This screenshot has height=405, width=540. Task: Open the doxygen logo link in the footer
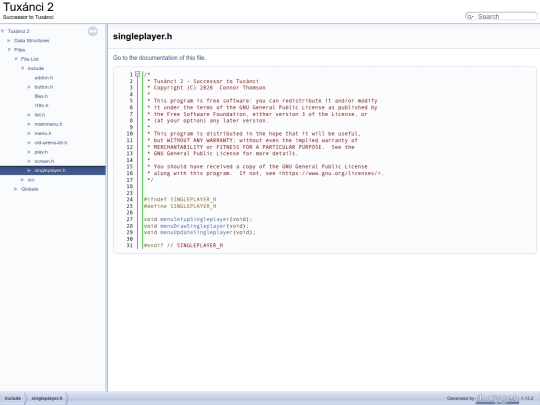497,398
